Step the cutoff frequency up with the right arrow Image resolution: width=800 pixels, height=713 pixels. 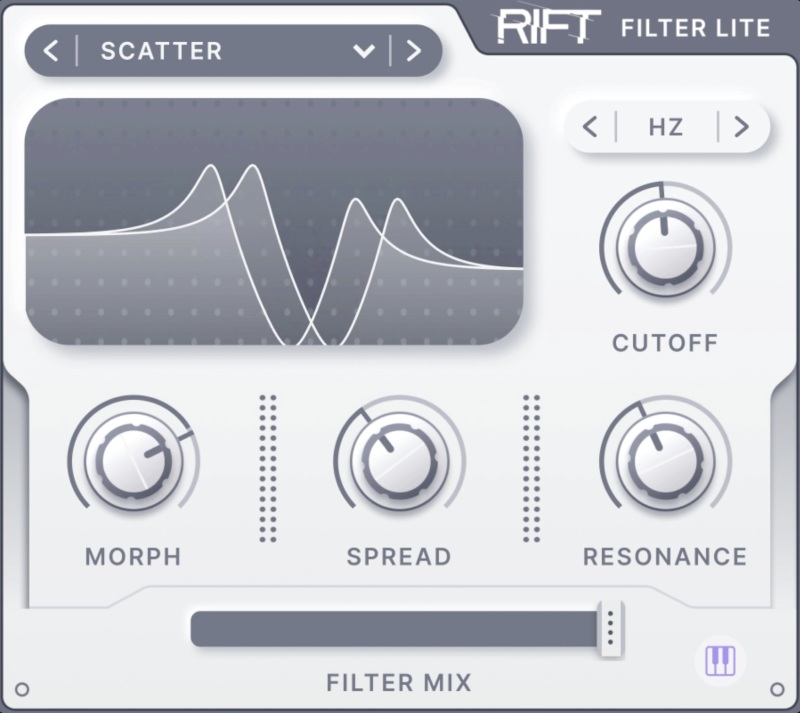coord(741,127)
